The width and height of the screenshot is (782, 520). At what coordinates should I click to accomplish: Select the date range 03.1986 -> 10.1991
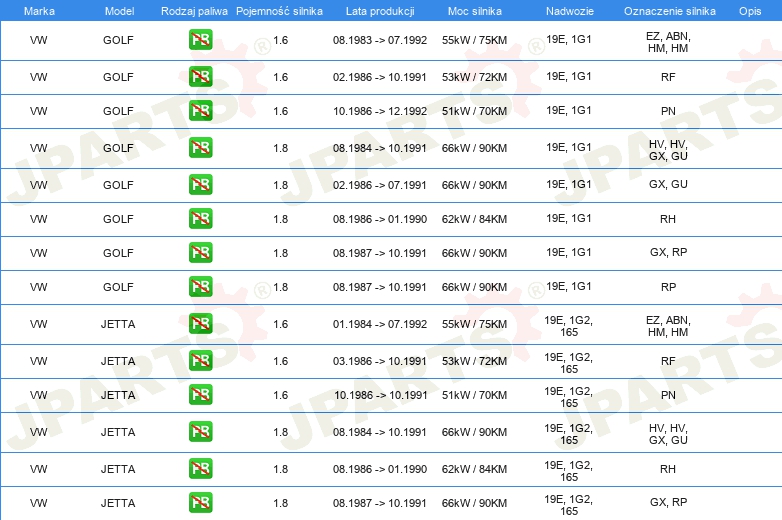click(380, 361)
